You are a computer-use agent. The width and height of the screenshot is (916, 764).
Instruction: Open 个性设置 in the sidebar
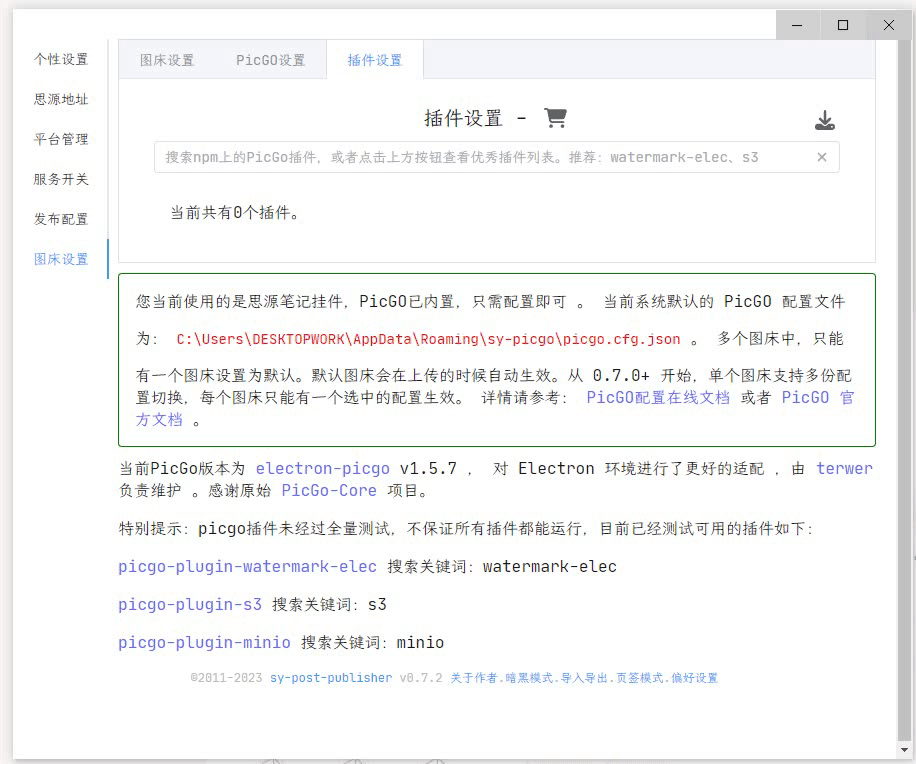click(x=61, y=59)
